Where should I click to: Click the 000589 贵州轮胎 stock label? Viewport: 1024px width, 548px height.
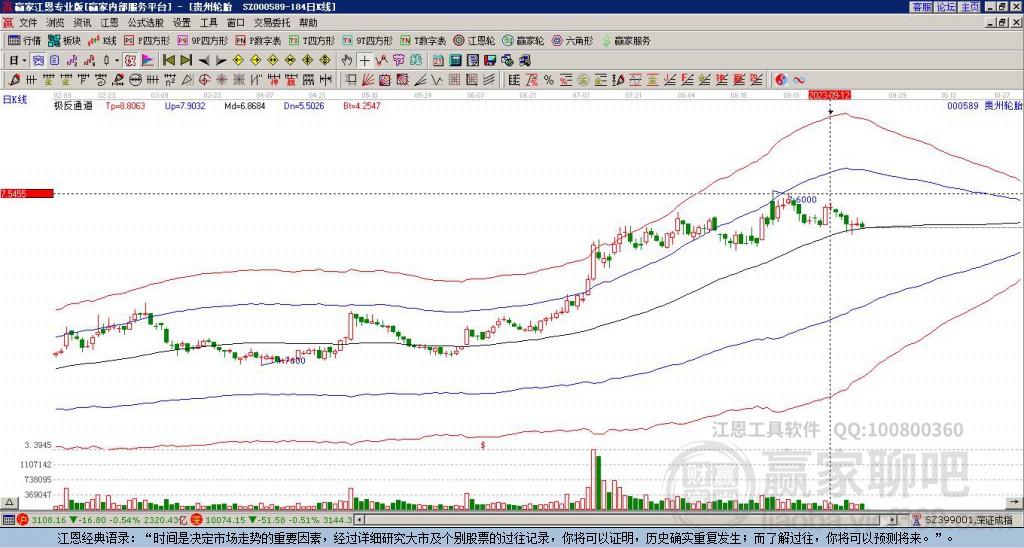tap(984, 106)
